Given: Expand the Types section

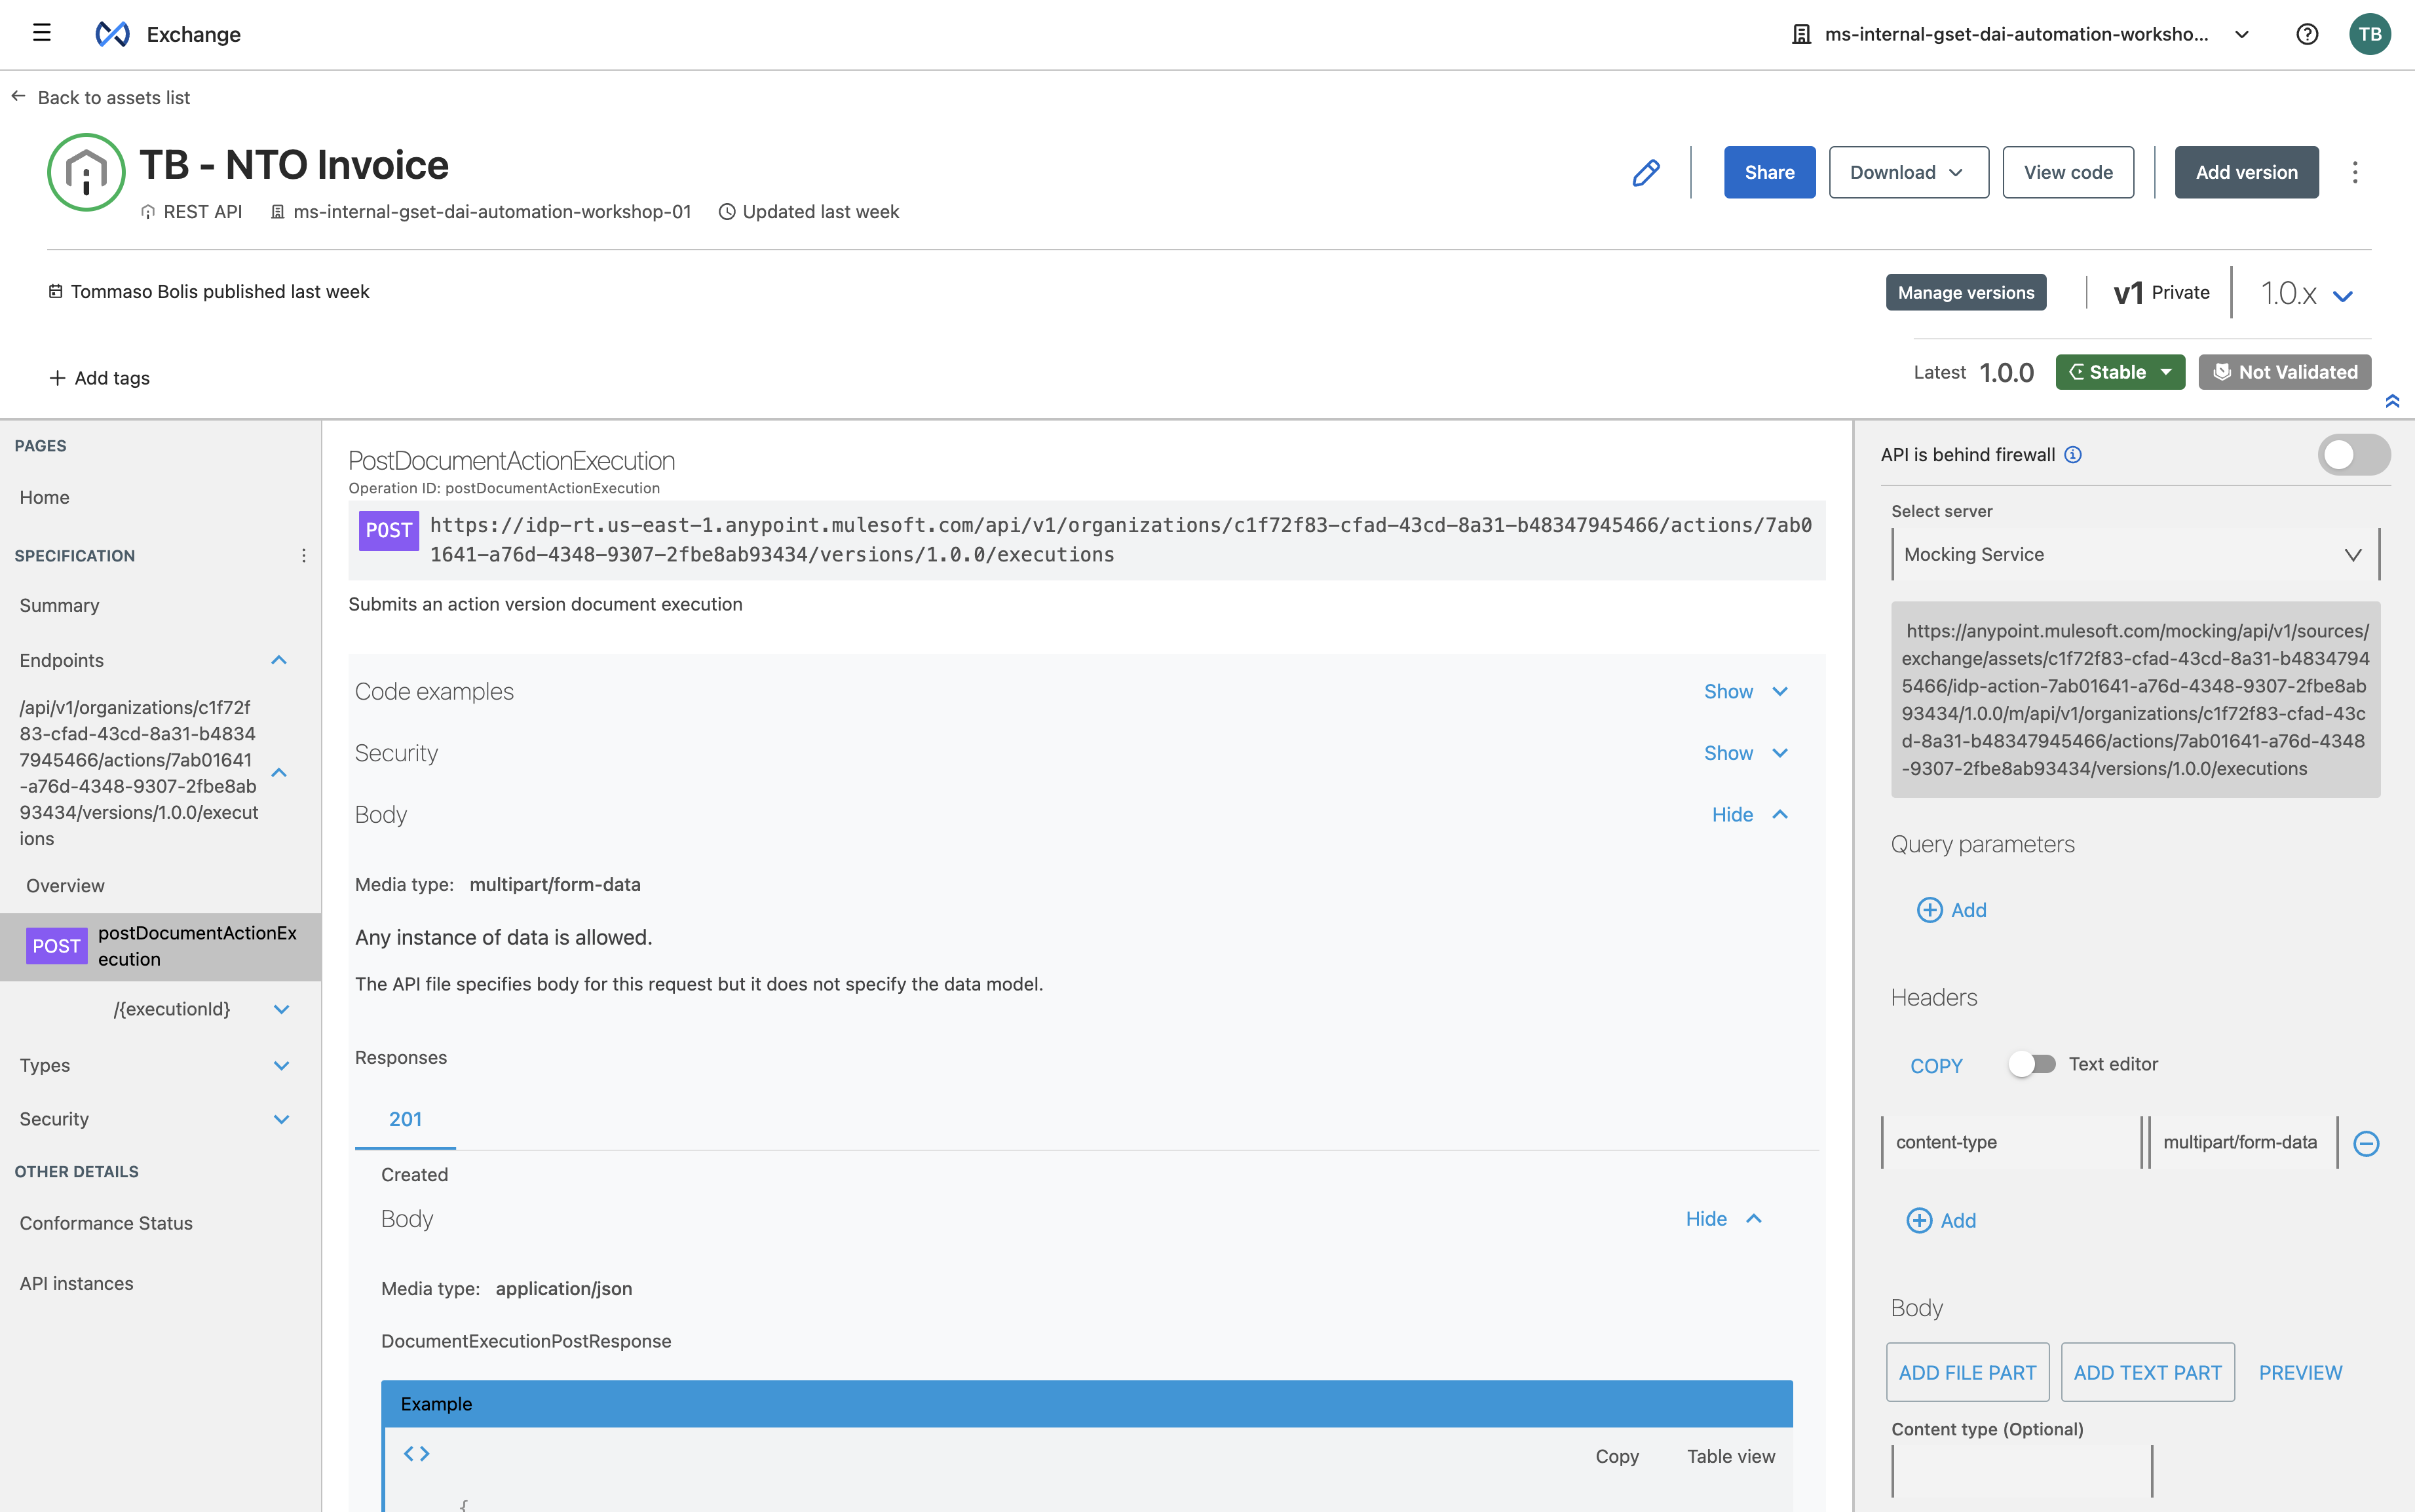Looking at the screenshot, I should [x=281, y=1065].
